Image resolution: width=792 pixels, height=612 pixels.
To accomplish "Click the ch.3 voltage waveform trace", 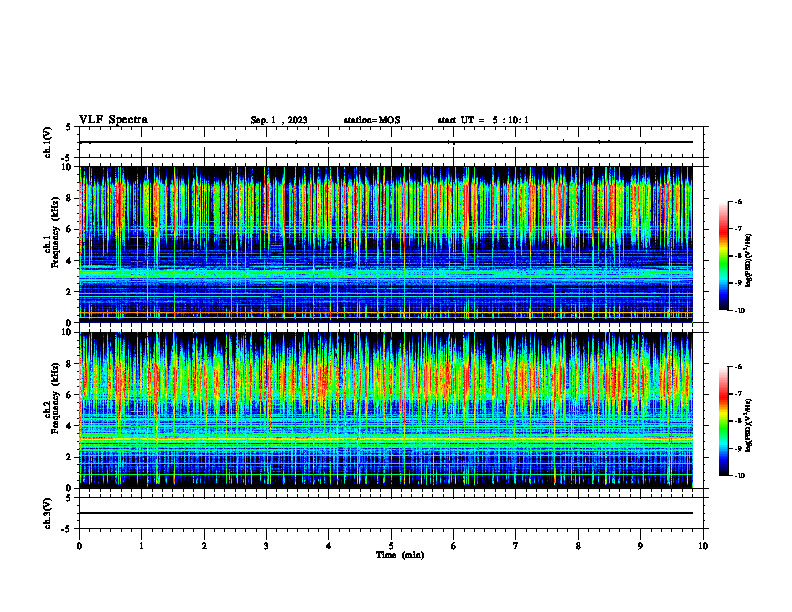I will tap(386, 513).
